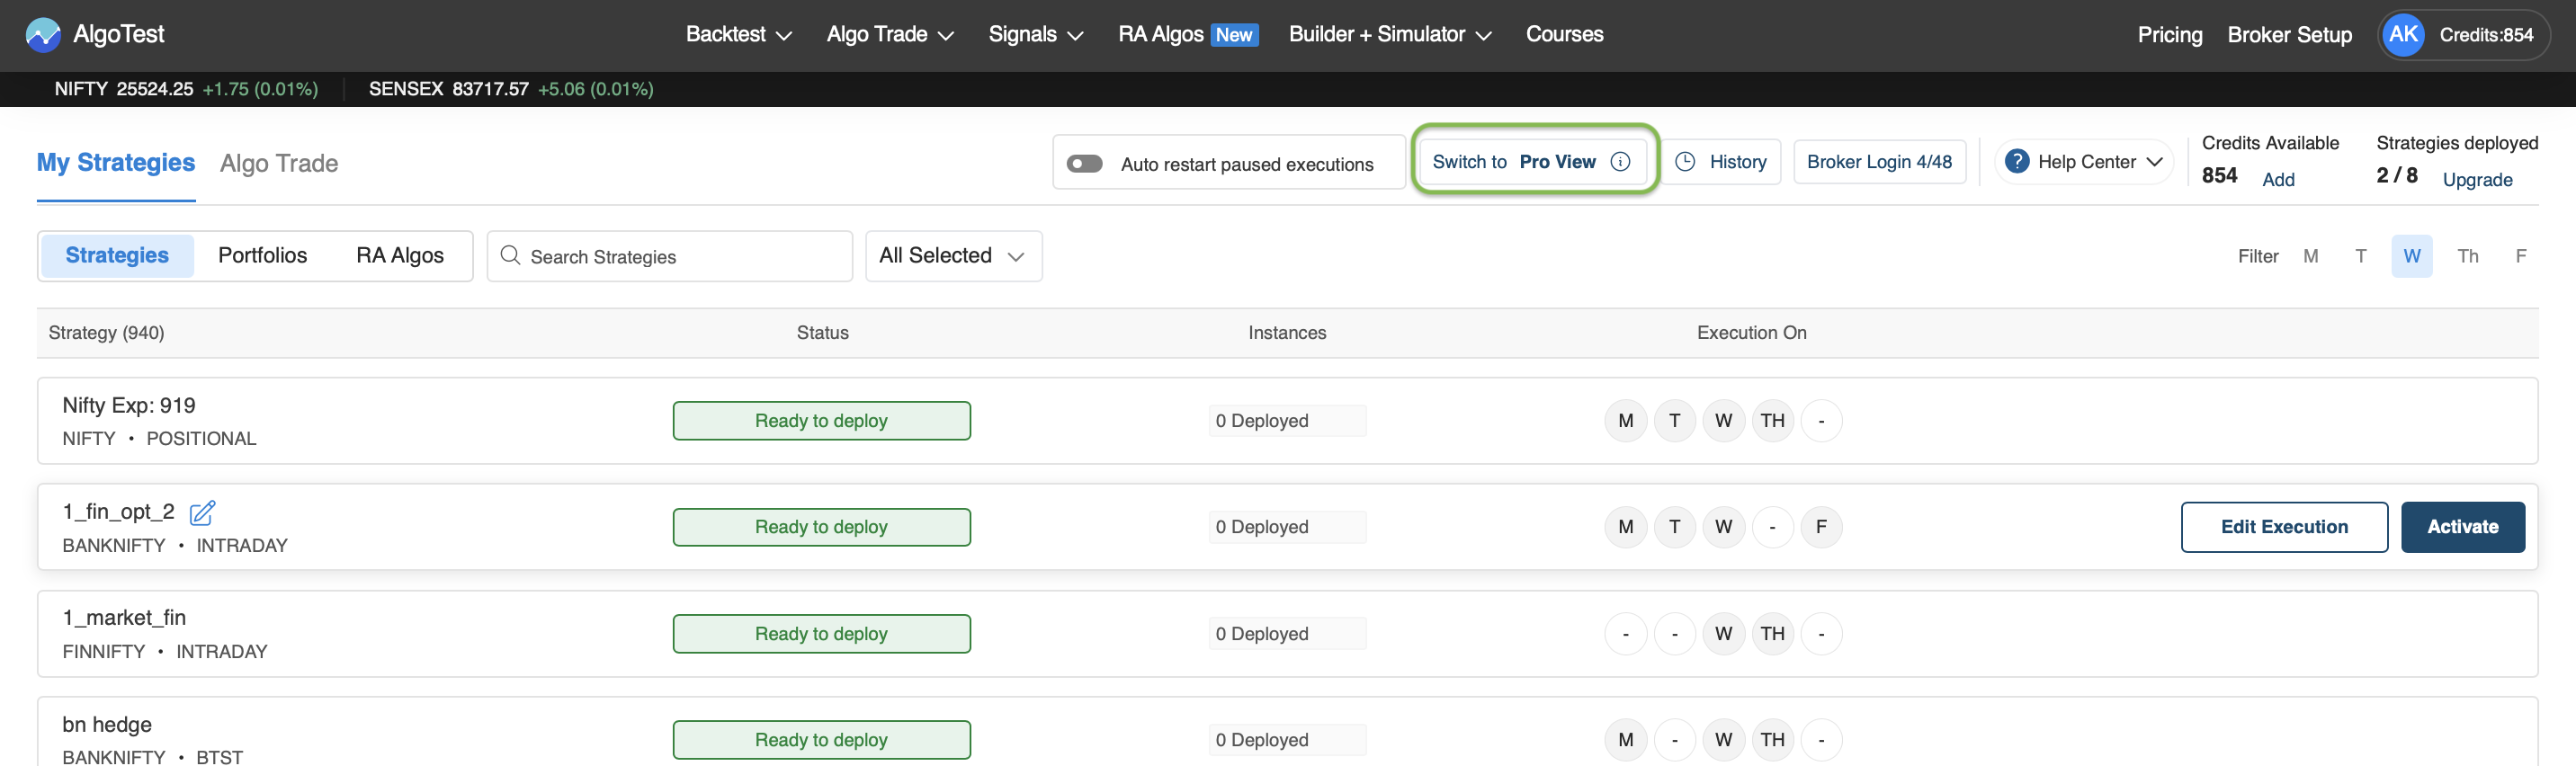Toggle Auto restart paused executions switch
Viewport: 2576px width, 766px height.
1084,164
